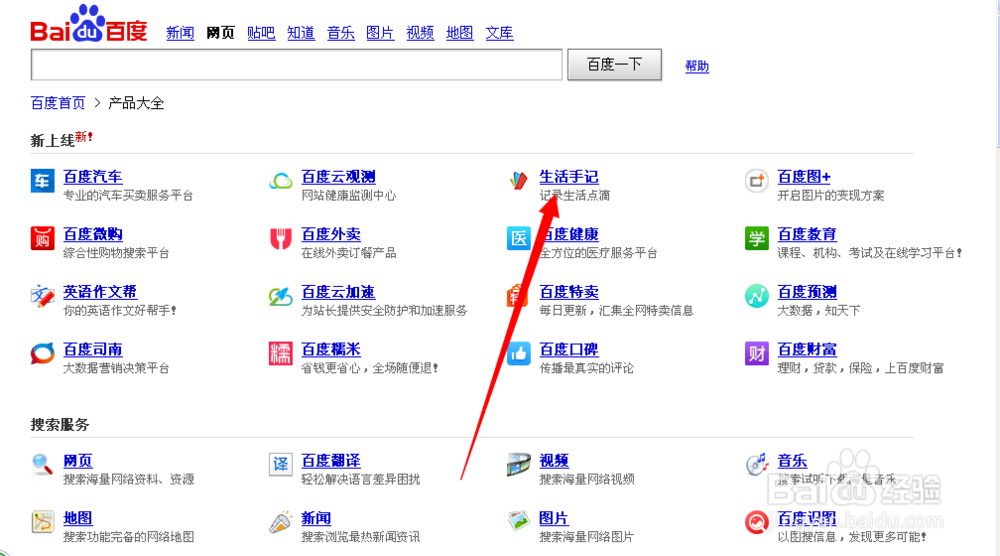Open the 图片 top navigation tab
This screenshot has width=1000, height=556.
tap(380, 33)
